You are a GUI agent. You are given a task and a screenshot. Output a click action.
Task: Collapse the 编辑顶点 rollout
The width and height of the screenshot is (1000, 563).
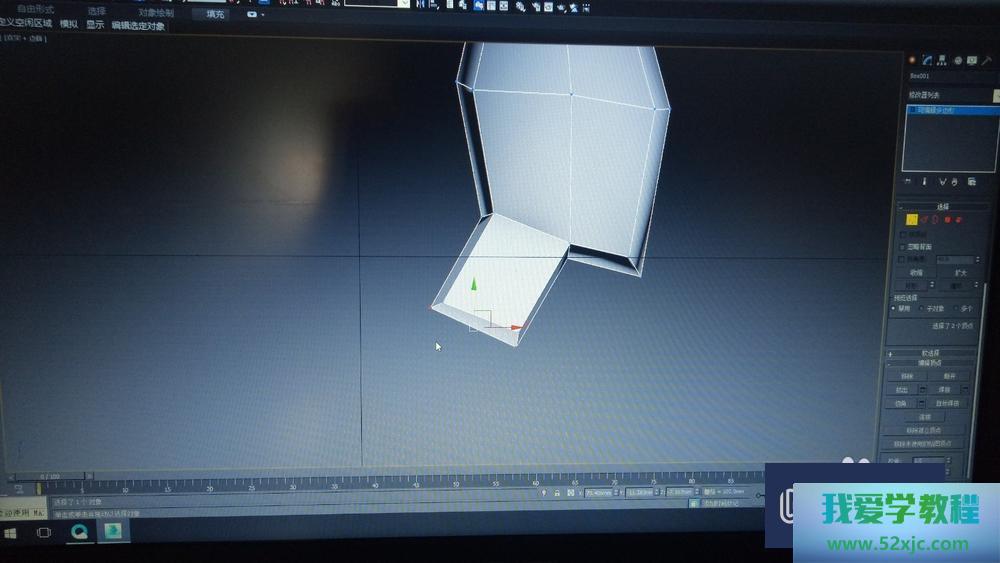929,363
